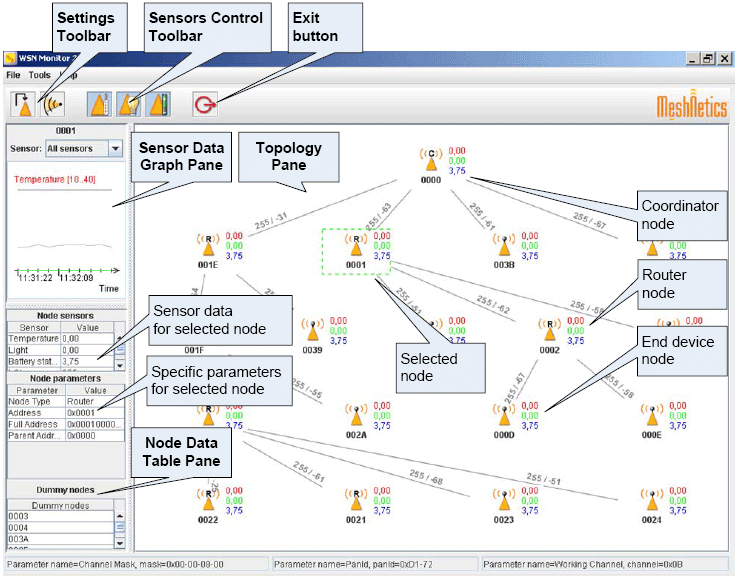Toggle the temperature sensor button

[x=99, y=104]
